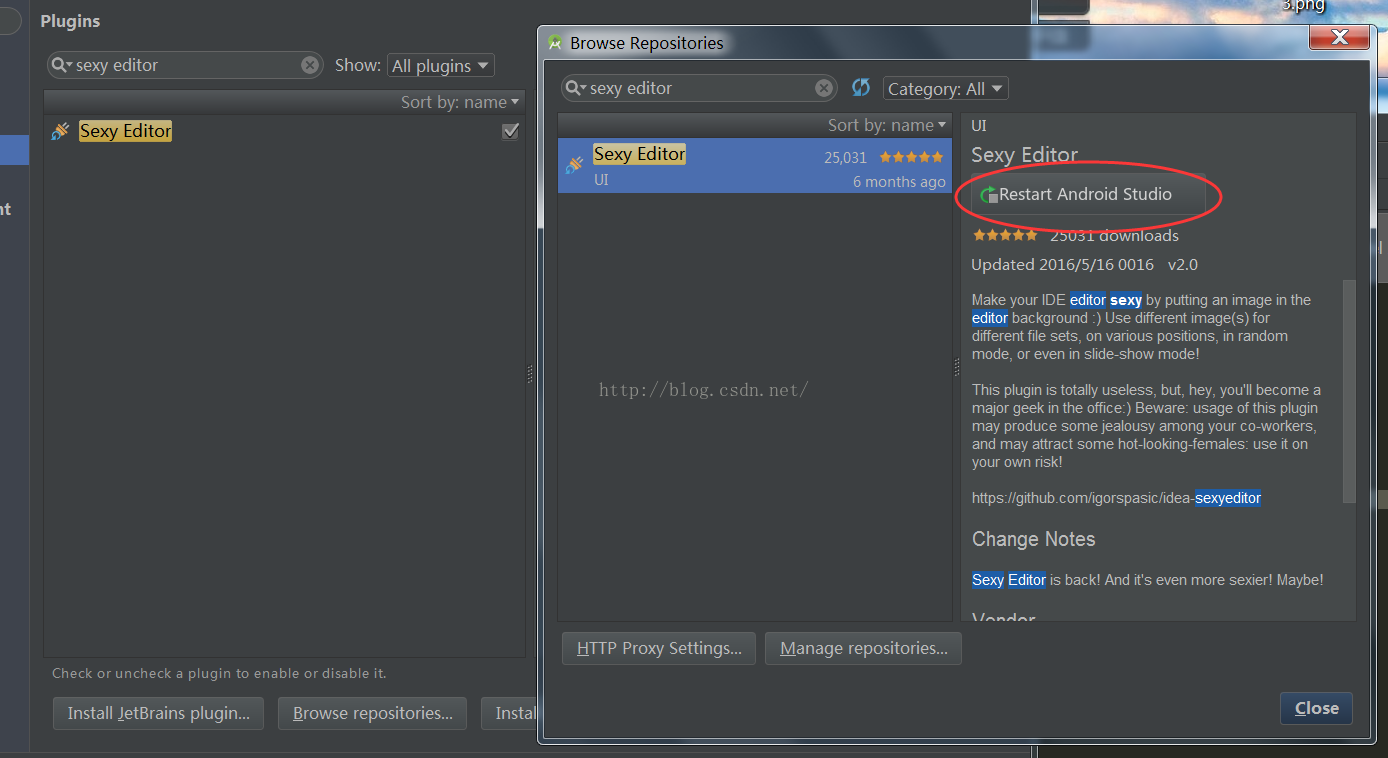Click Restart Android Studio button

click(x=1088, y=195)
